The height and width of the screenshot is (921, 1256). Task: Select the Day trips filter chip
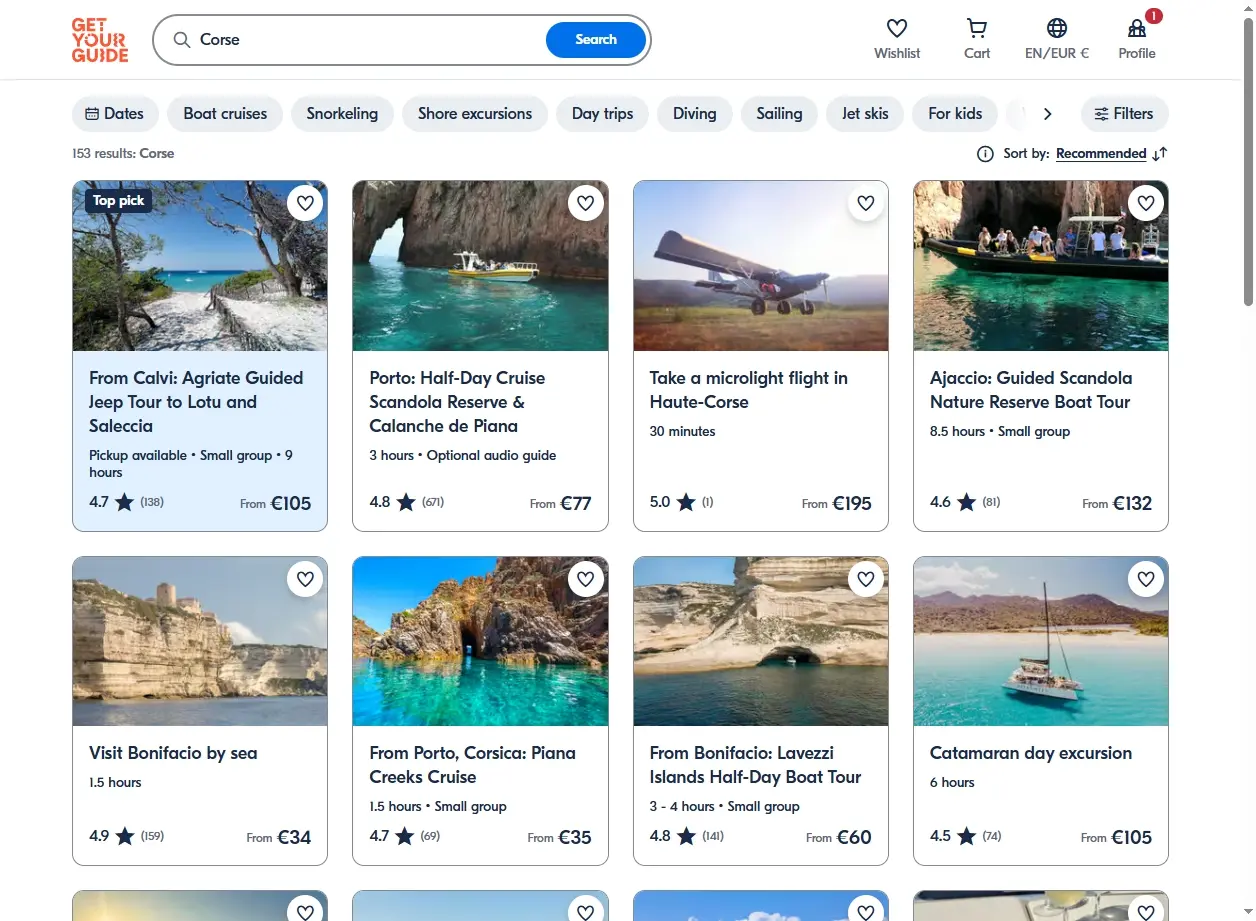coord(603,114)
